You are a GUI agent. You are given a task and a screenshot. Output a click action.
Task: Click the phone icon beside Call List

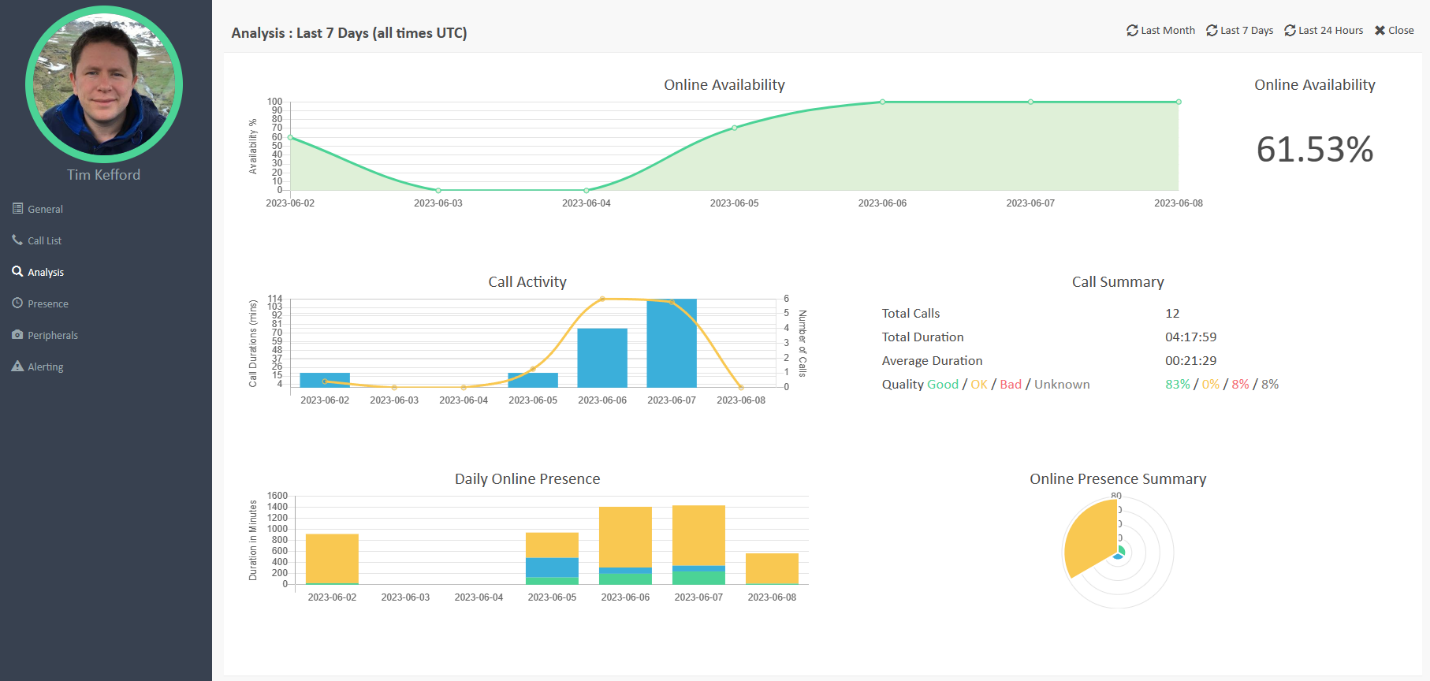[17, 240]
